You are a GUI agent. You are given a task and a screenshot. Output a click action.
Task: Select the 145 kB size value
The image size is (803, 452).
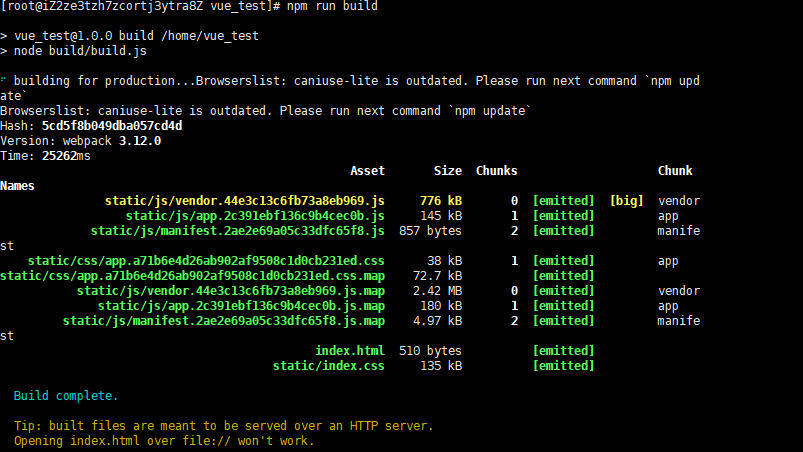441,216
